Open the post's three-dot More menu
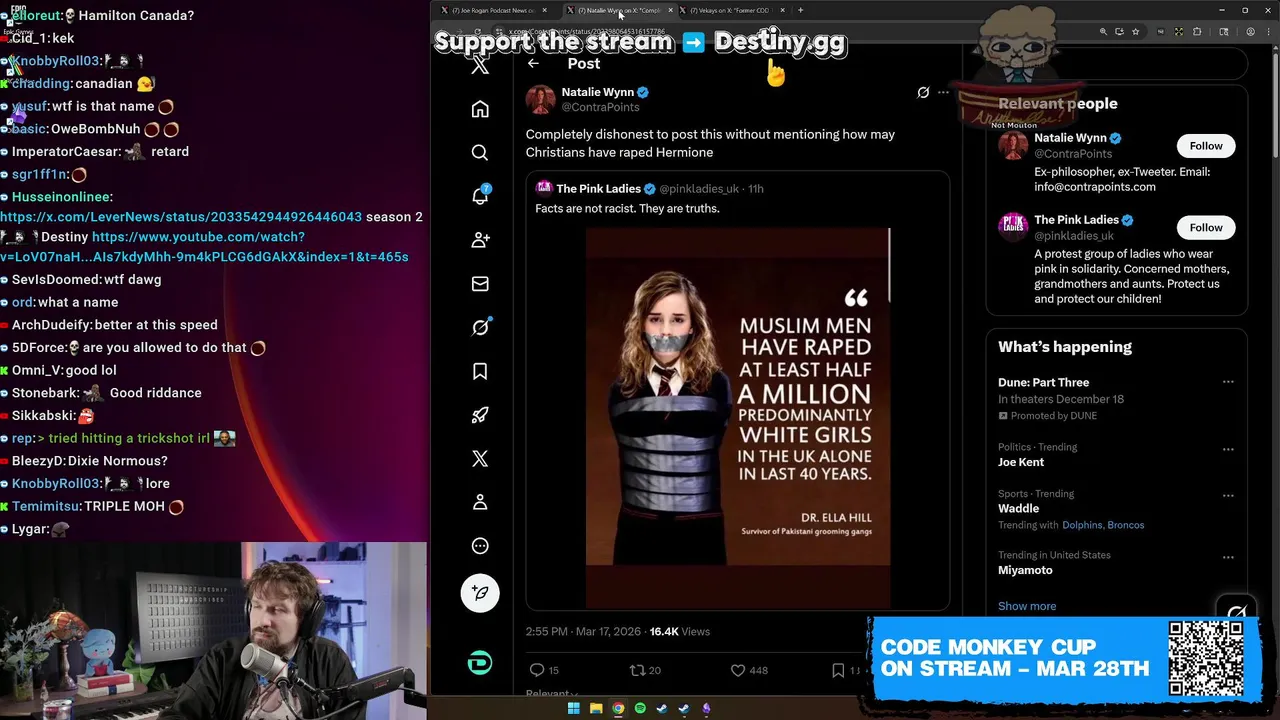1280x720 pixels. [x=943, y=92]
